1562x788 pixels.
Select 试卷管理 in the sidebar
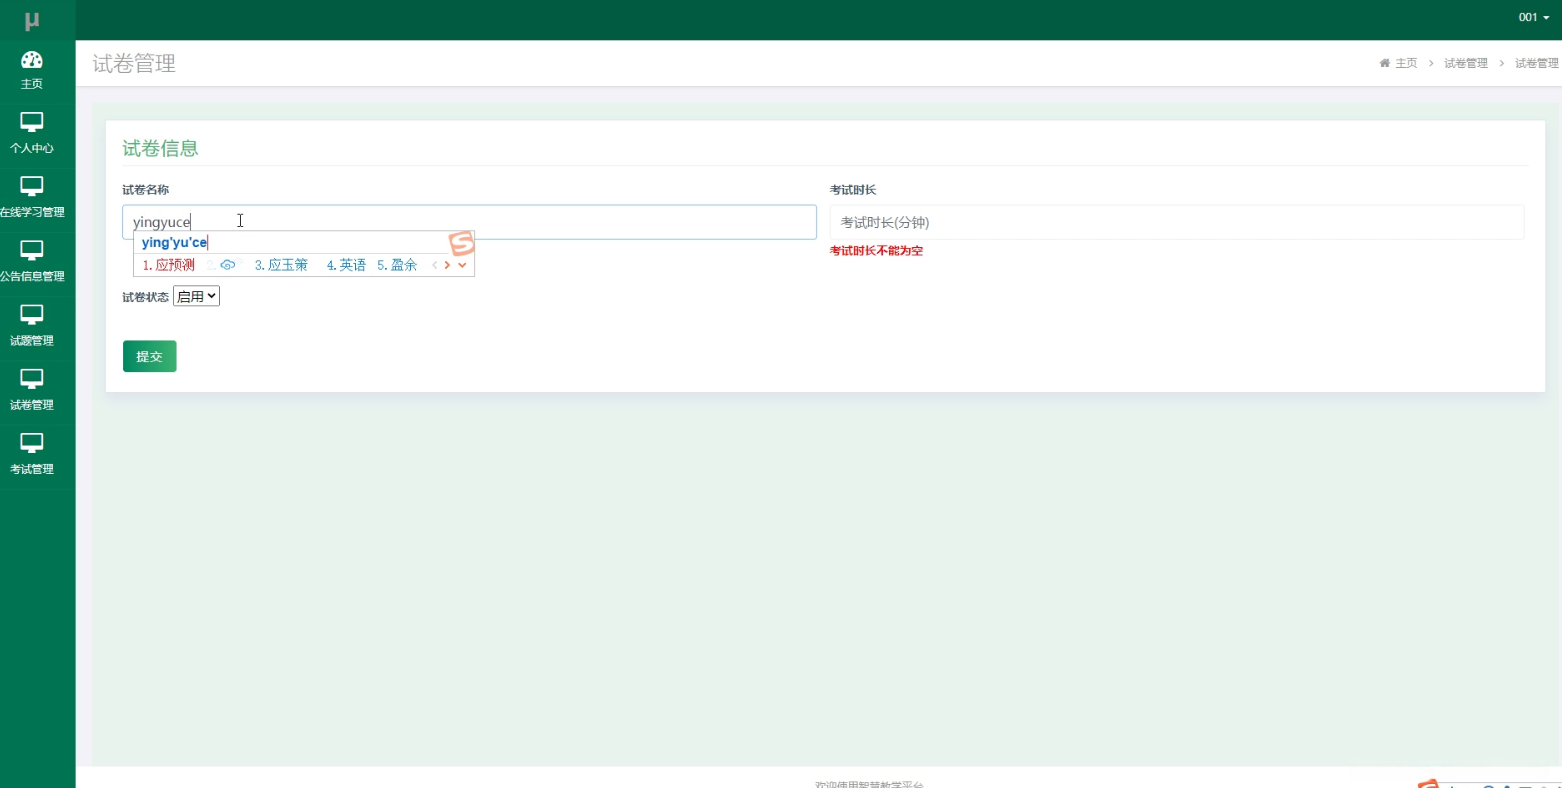click(32, 392)
